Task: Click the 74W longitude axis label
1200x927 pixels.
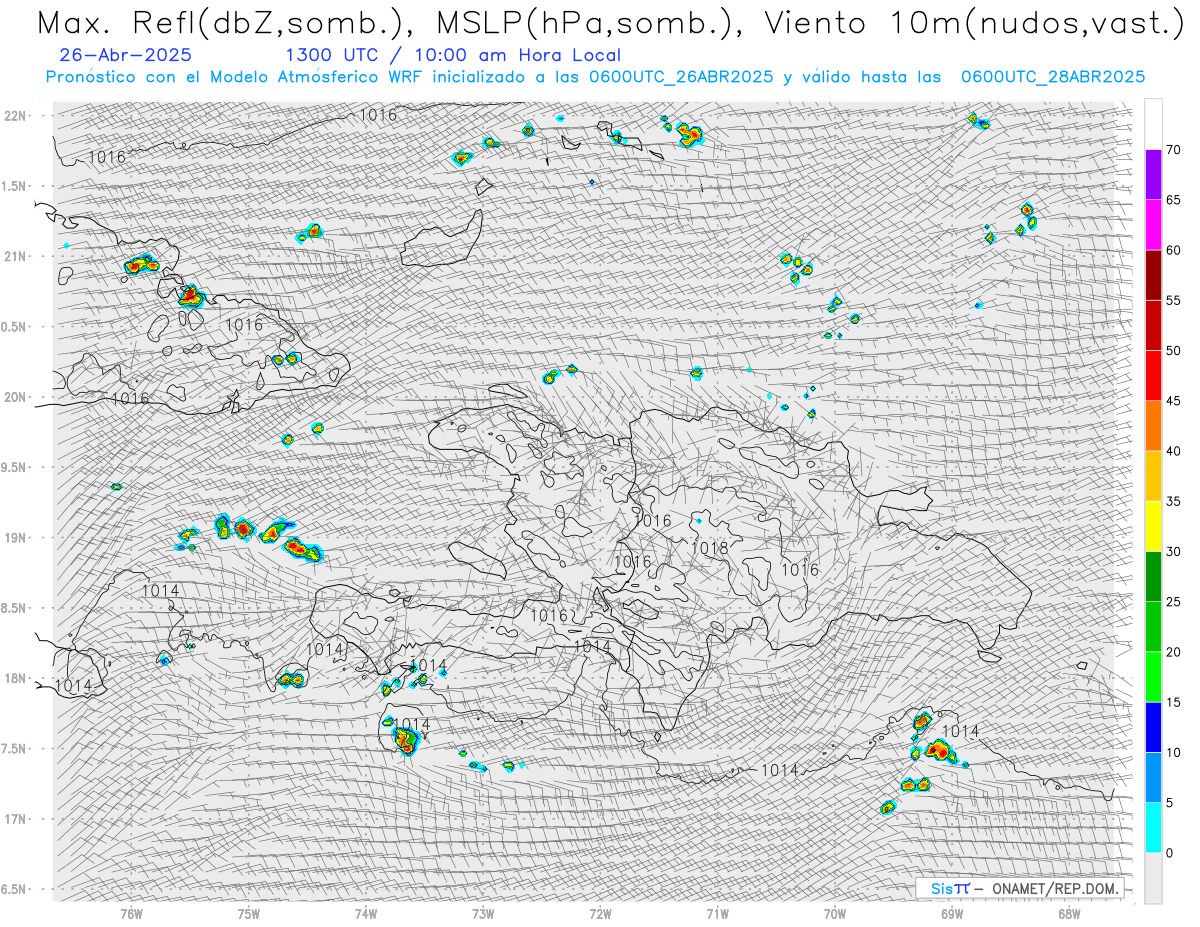Action: click(366, 913)
